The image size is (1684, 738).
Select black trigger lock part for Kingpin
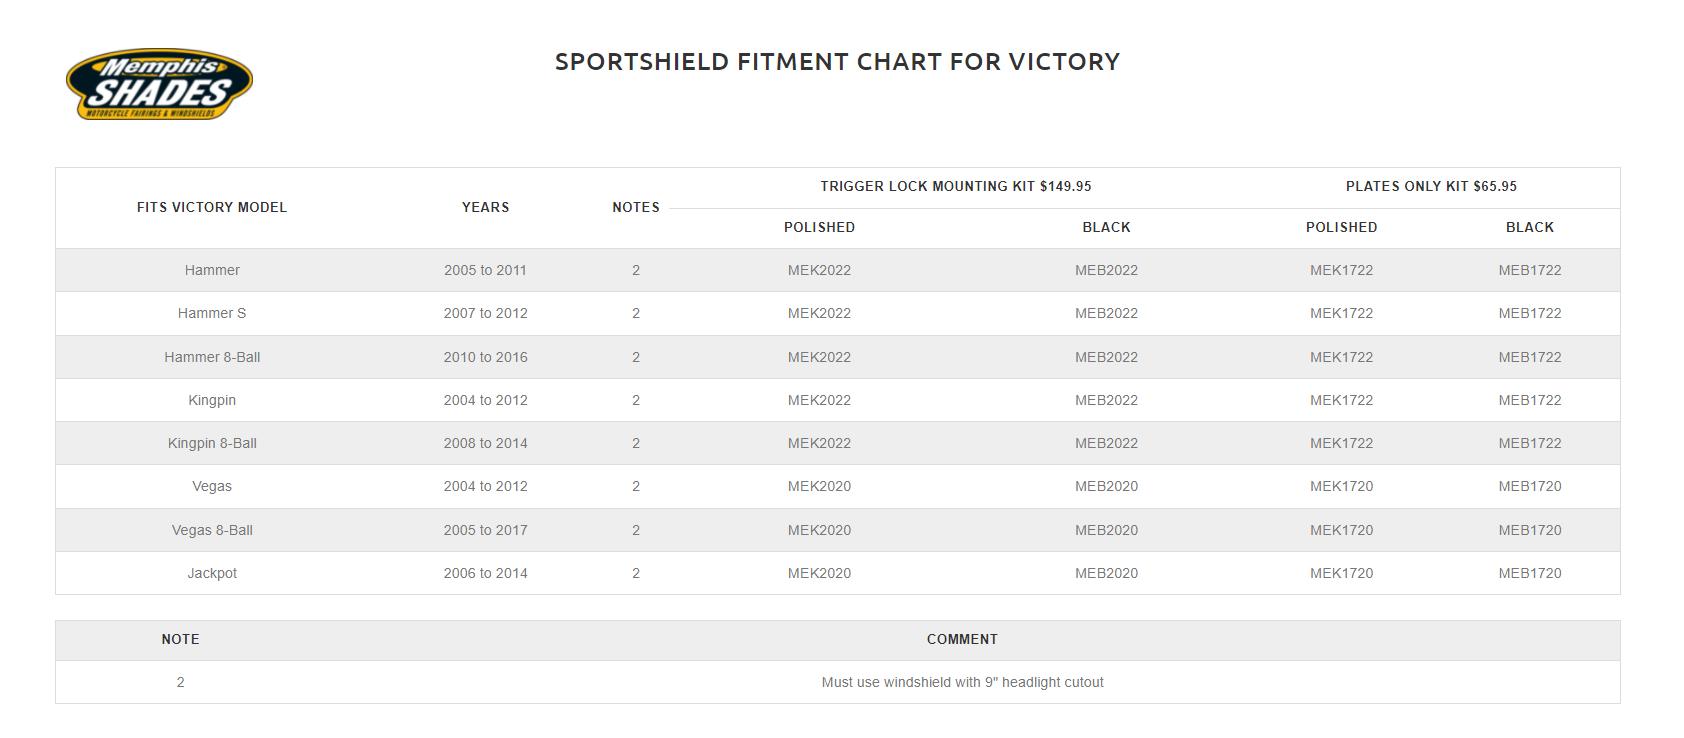(1106, 400)
